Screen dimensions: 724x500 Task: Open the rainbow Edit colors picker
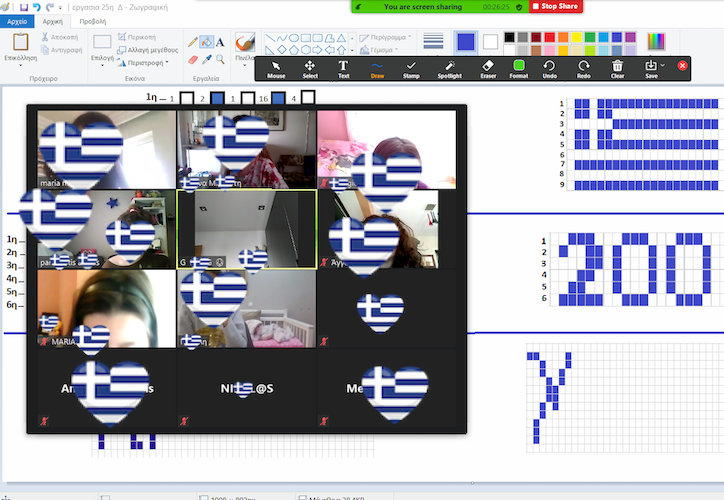(x=656, y=42)
